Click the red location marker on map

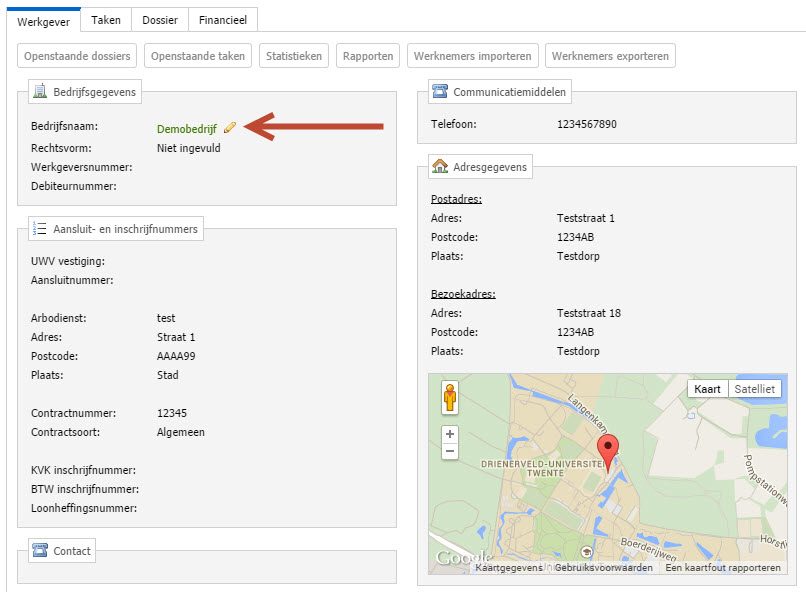608,449
